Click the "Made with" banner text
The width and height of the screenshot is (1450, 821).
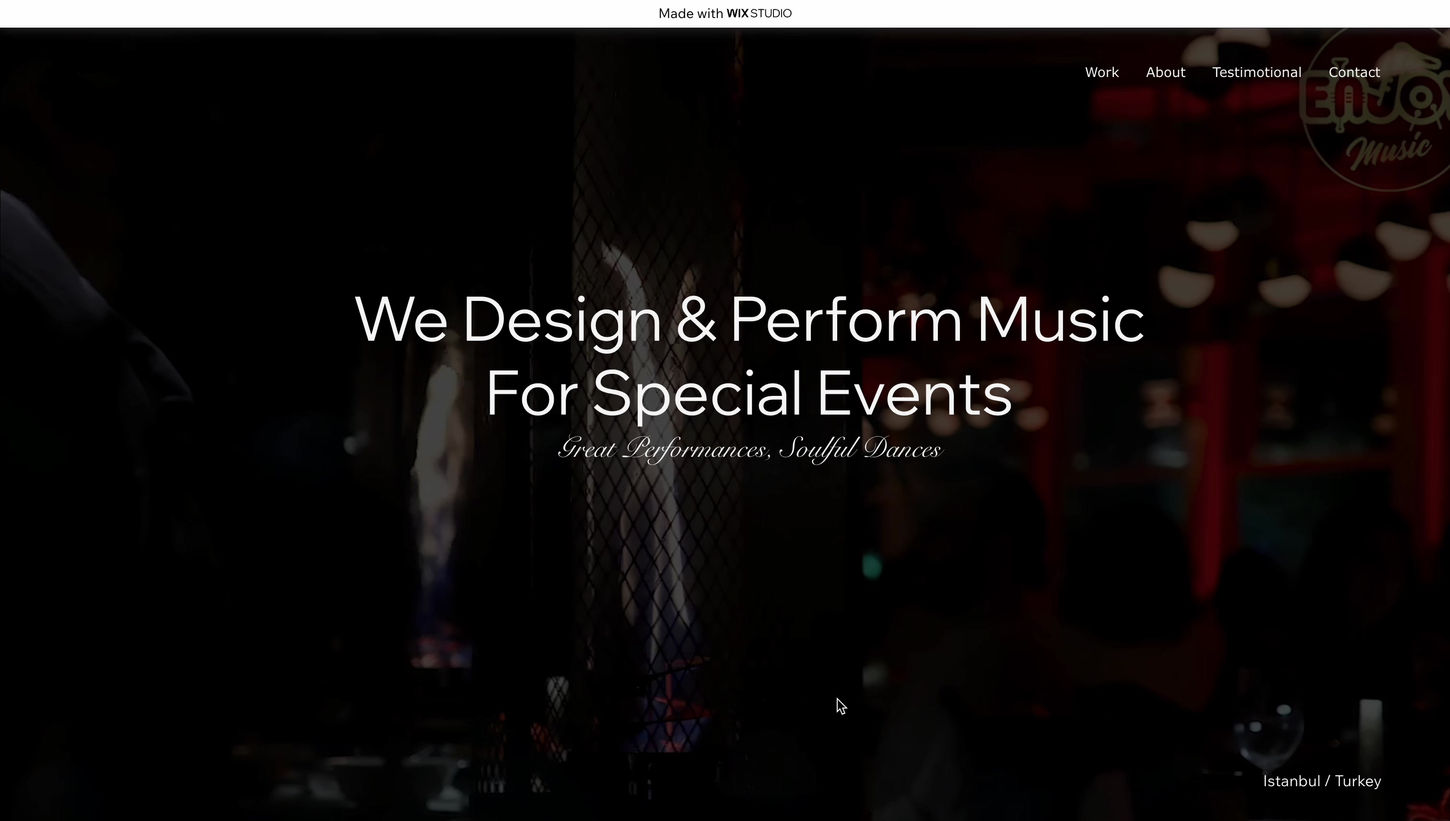tap(690, 14)
